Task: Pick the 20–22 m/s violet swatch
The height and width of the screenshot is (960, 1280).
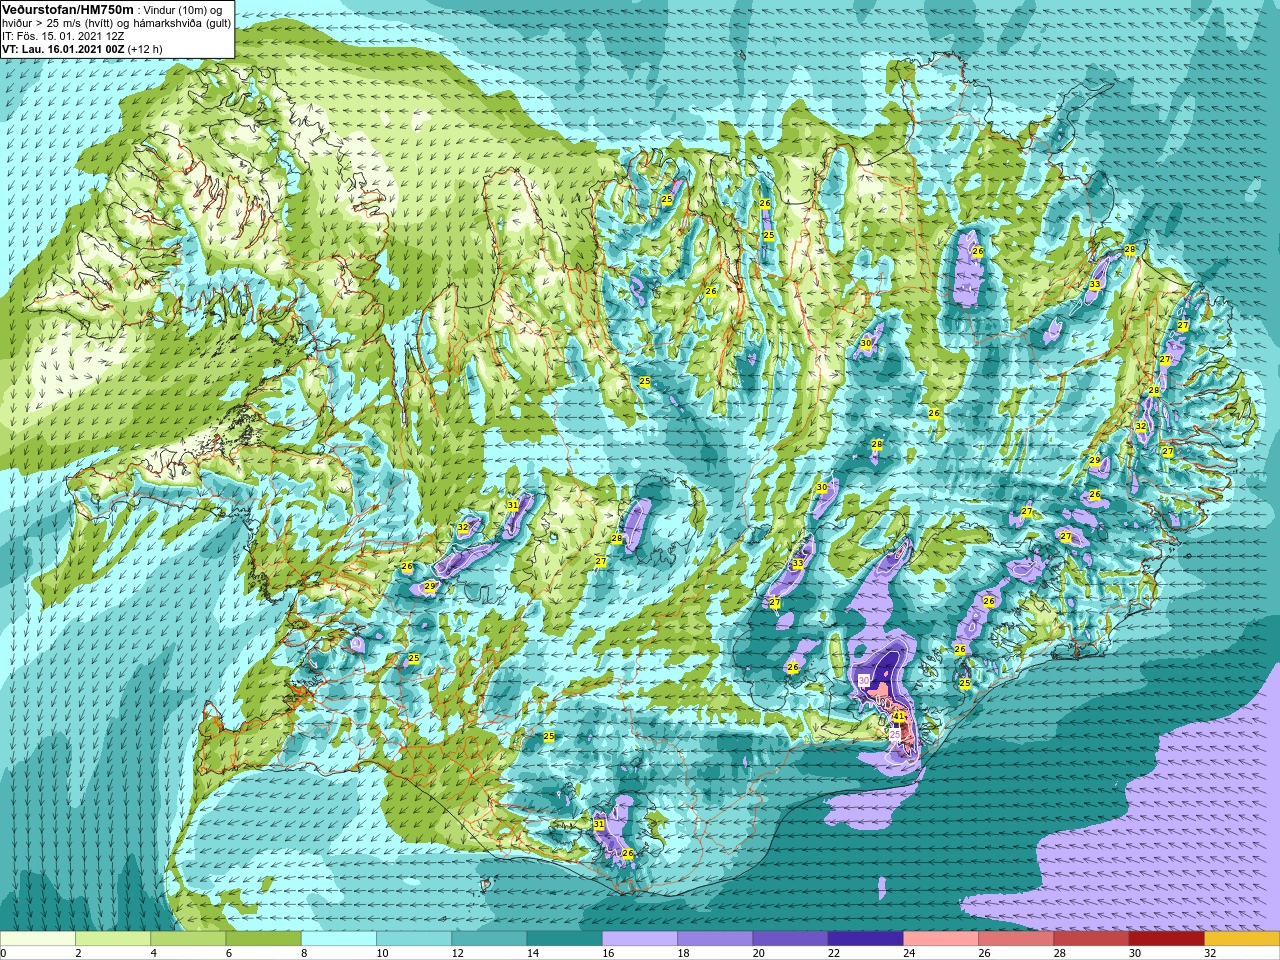Action: pyautogui.click(x=790, y=939)
